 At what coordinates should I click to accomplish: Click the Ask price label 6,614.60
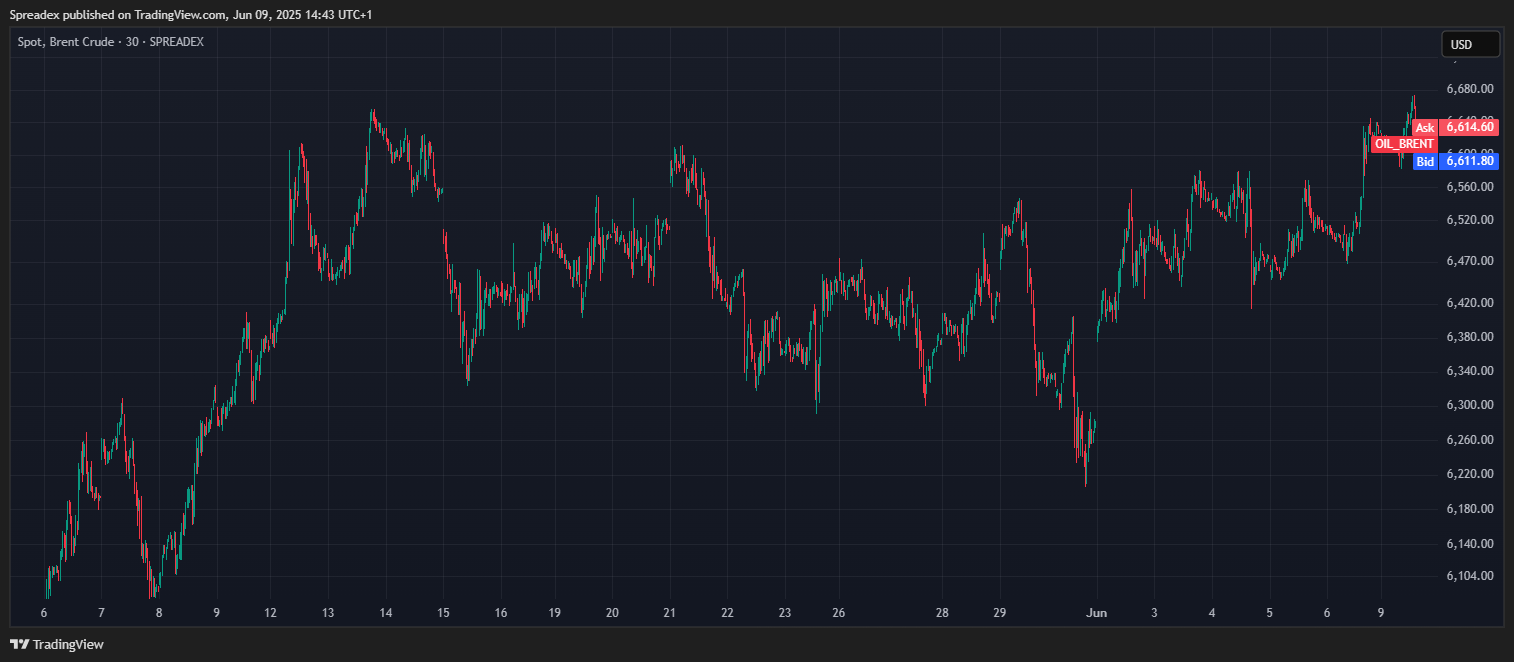(x=1469, y=127)
